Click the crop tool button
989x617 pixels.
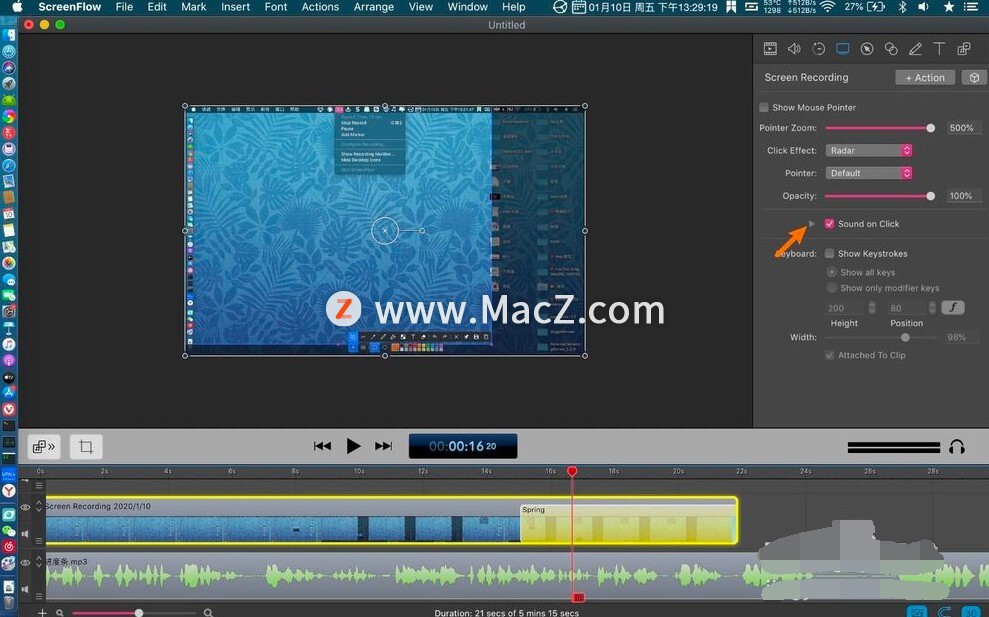86,447
